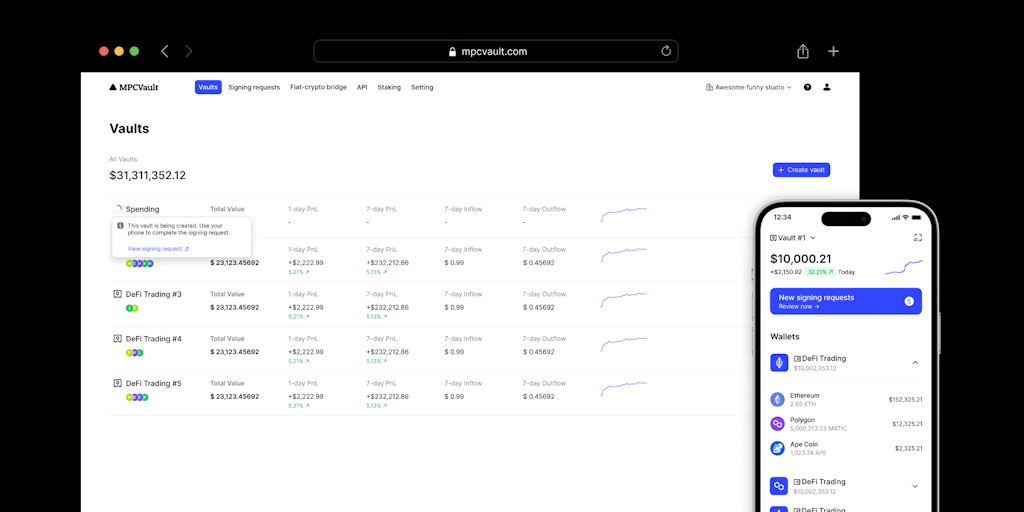Expand the second DeFi Trading wallet
The image size is (1024, 512).
[x=915, y=486]
